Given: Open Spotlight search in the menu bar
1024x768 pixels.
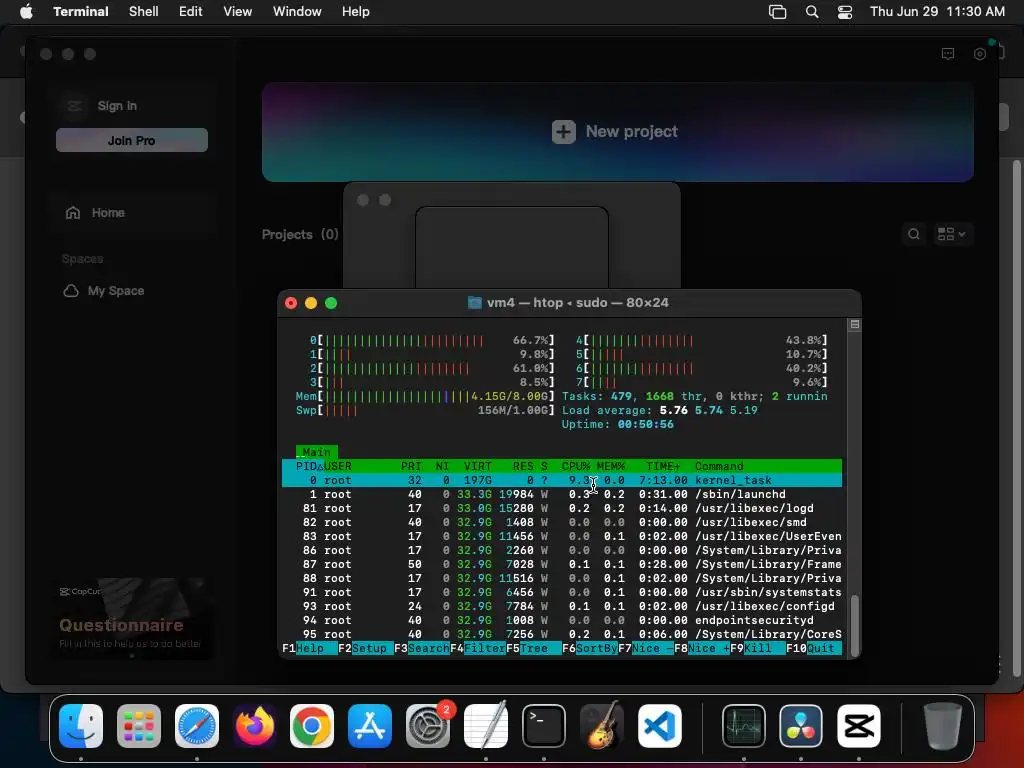Looking at the screenshot, I should point(812,12).
